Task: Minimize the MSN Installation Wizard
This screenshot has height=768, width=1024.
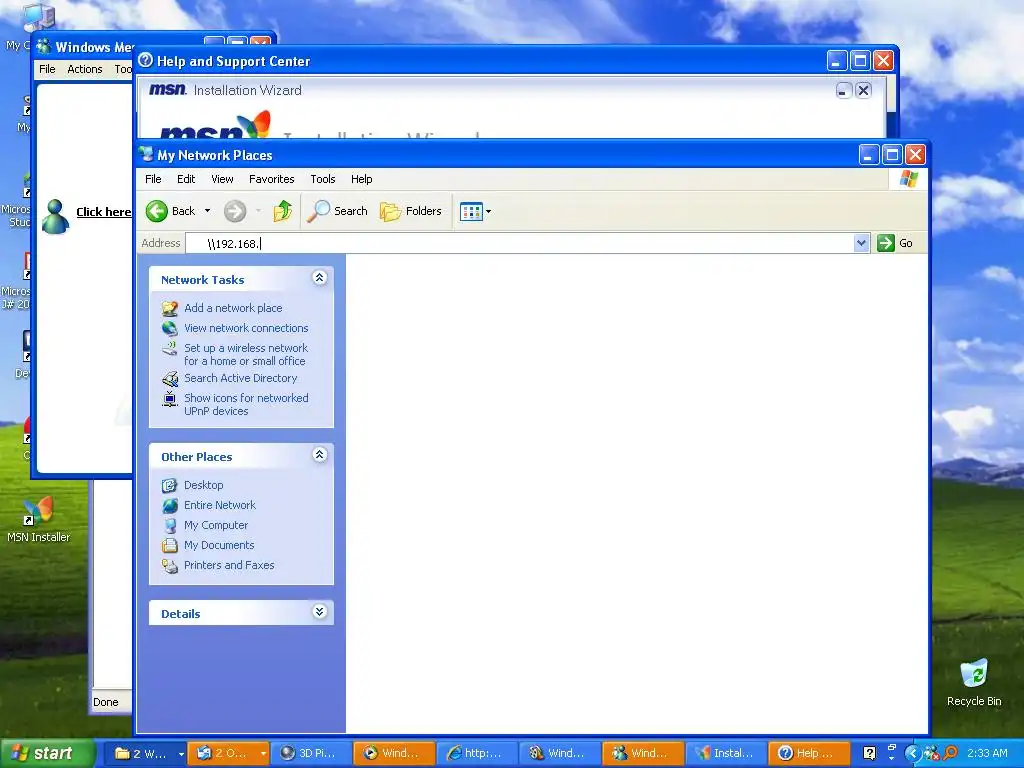Action: (x=843, y=91)
